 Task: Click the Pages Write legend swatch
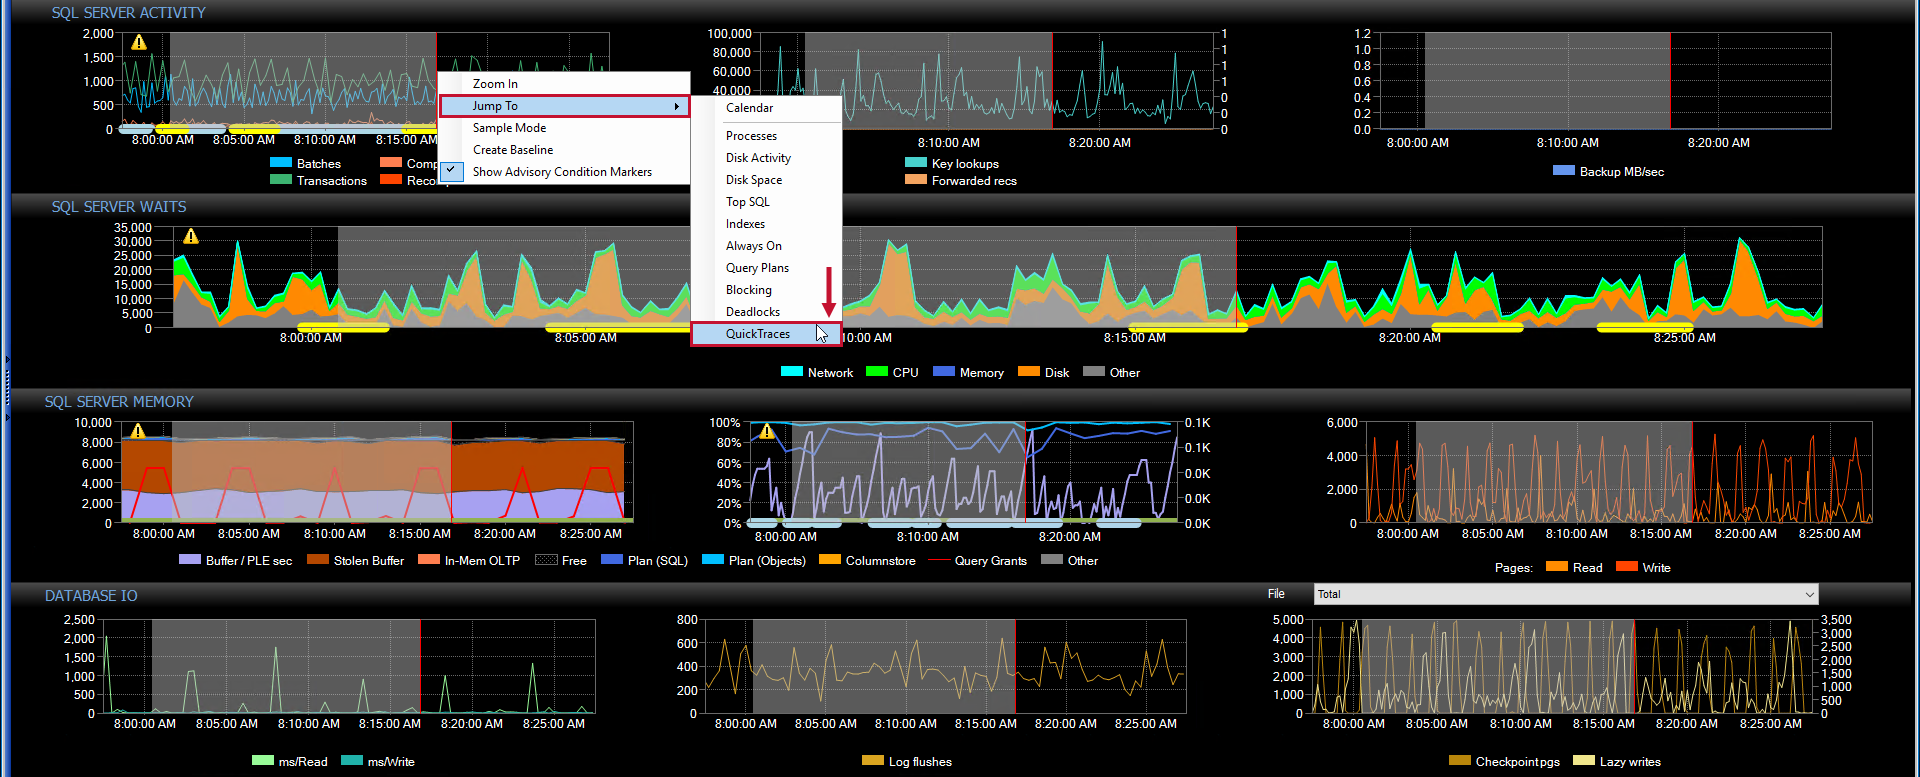click(x=1627, y=567)
